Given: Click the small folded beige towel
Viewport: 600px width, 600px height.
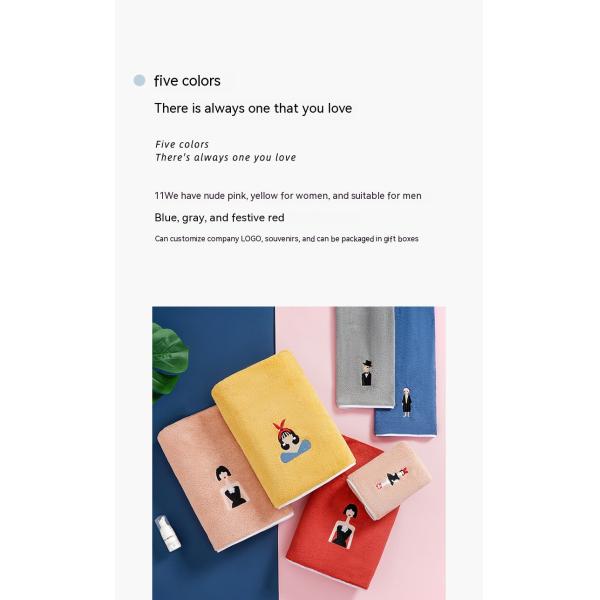Looking at the screenshot, I should point(389,481).
